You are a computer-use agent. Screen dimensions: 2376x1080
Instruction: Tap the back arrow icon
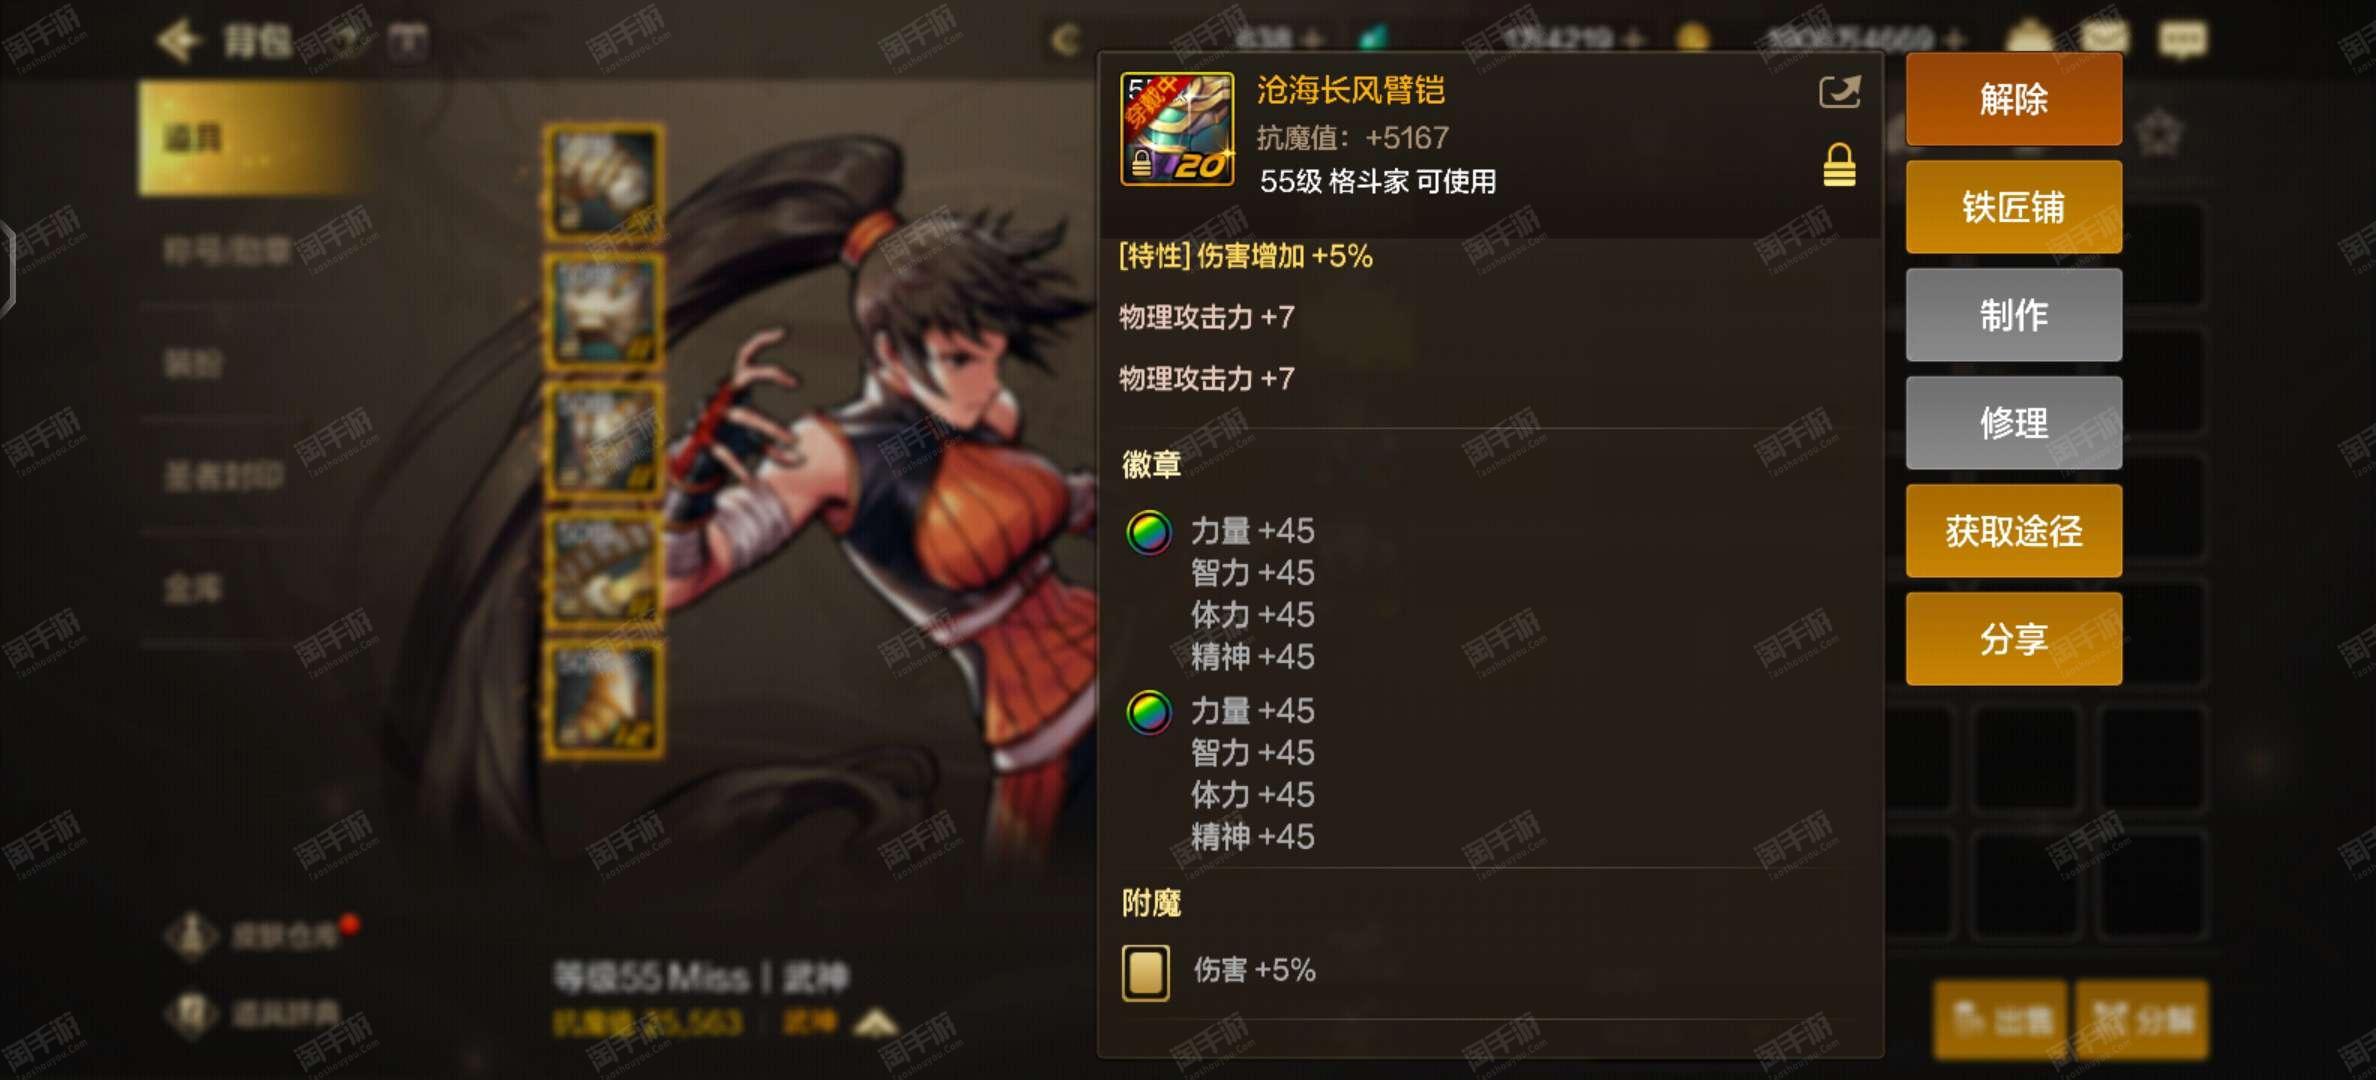click(x=180, y=41)
